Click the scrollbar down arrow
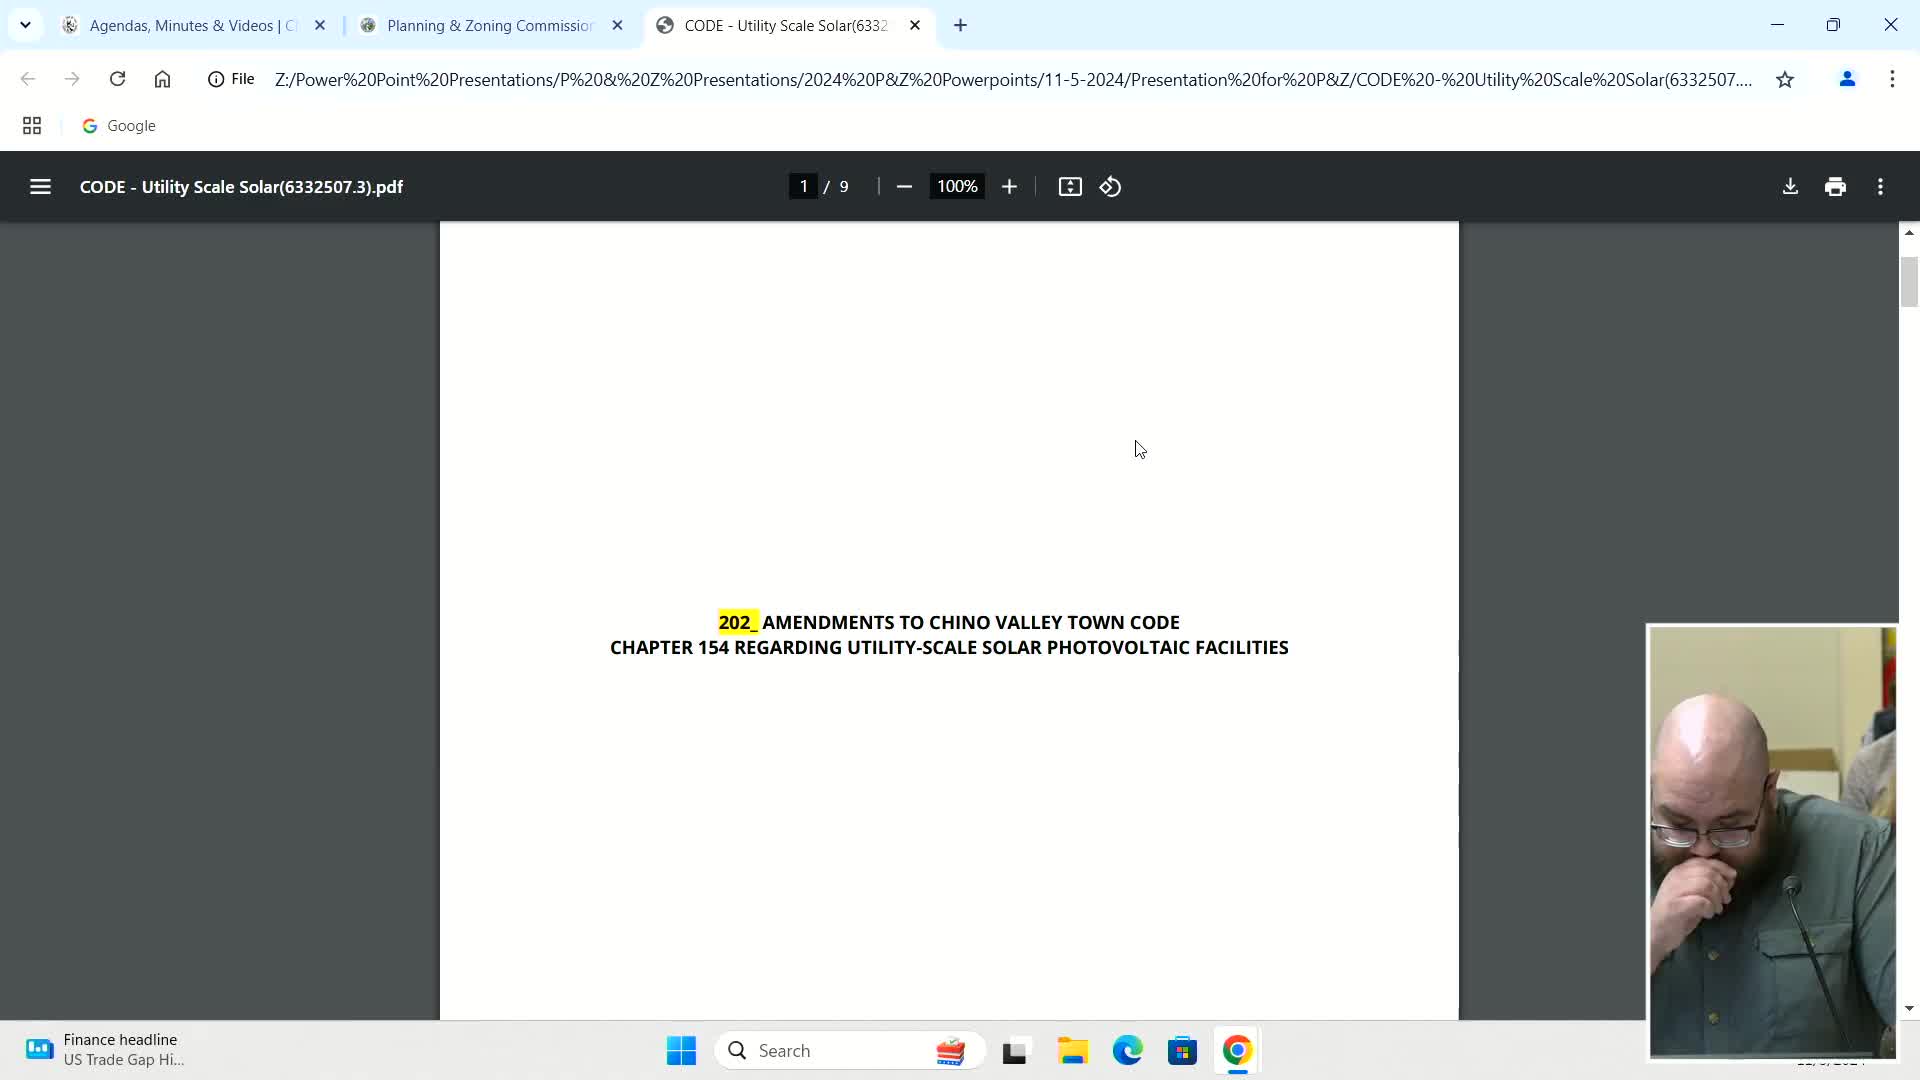The image size is (1920, 1080). click(x=1909, y=1008)
